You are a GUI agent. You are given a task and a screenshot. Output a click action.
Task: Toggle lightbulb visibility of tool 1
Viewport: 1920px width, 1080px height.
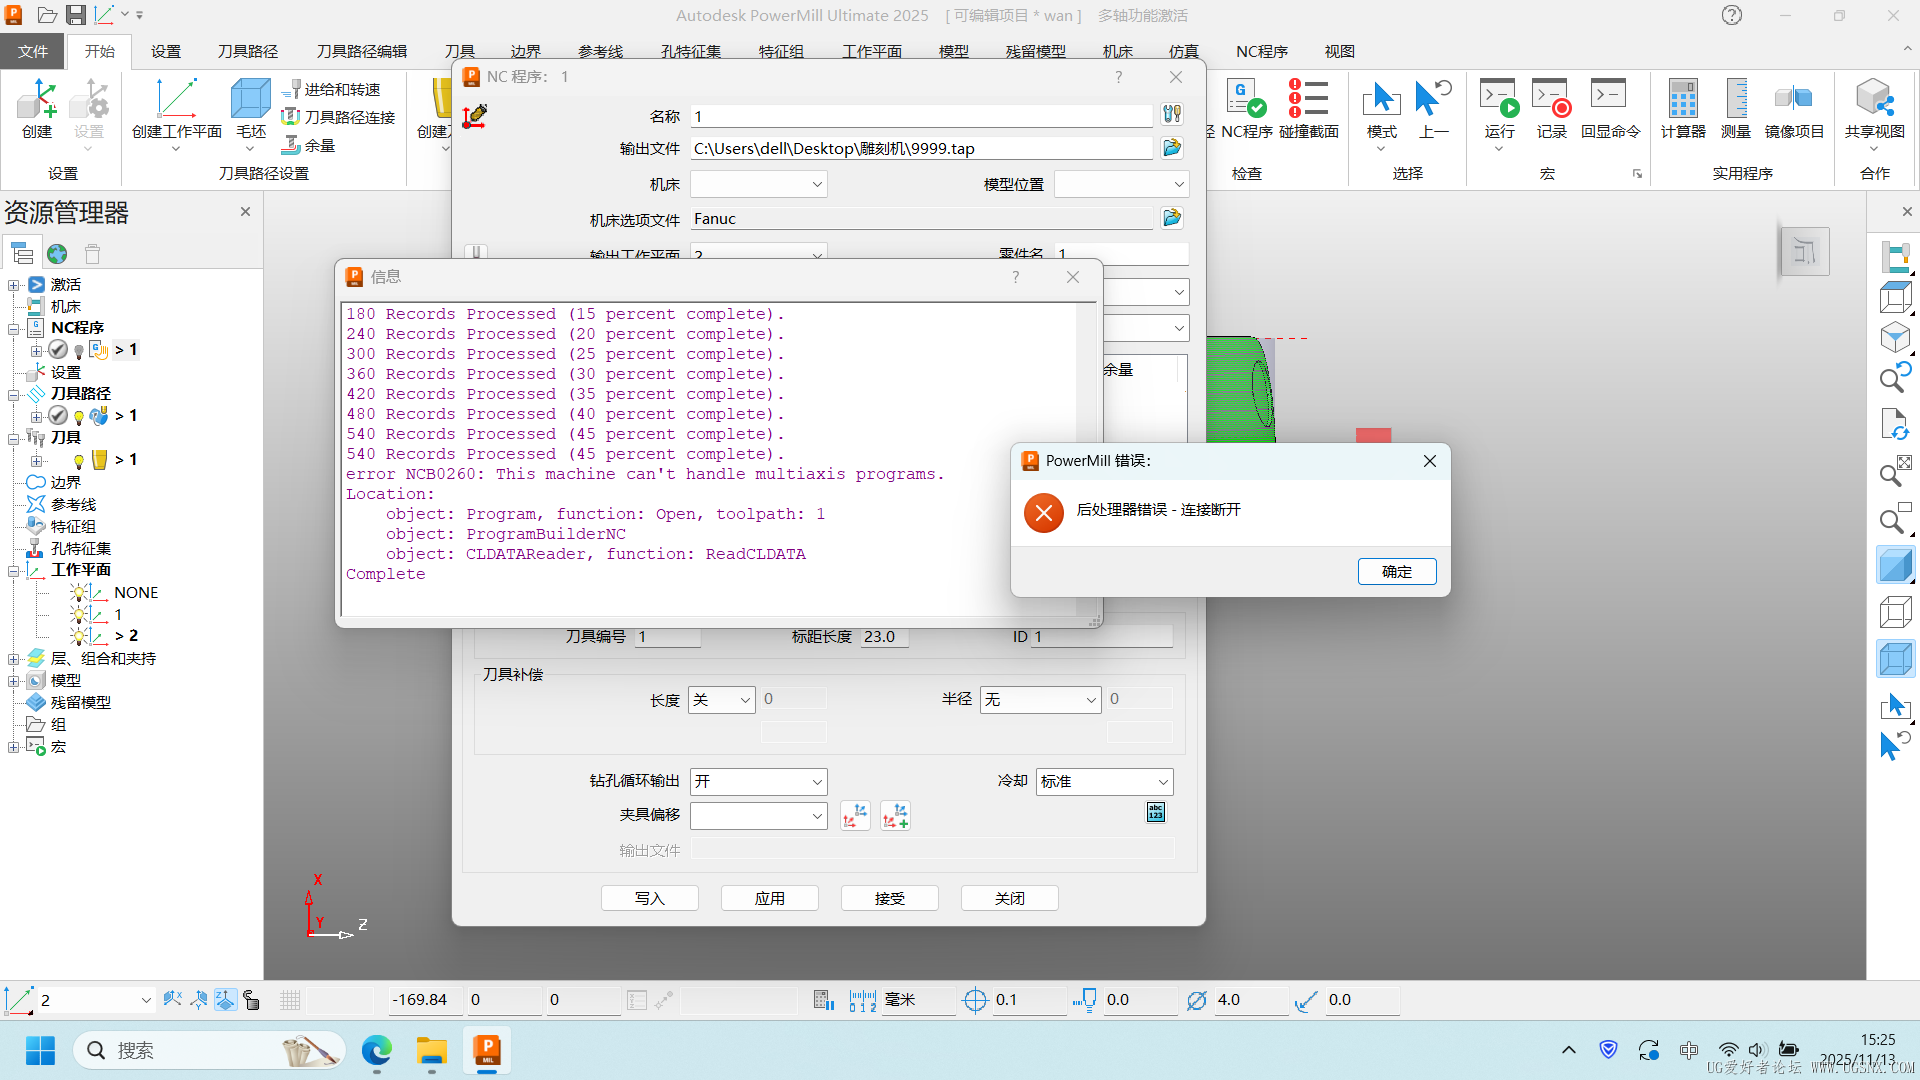79,461
